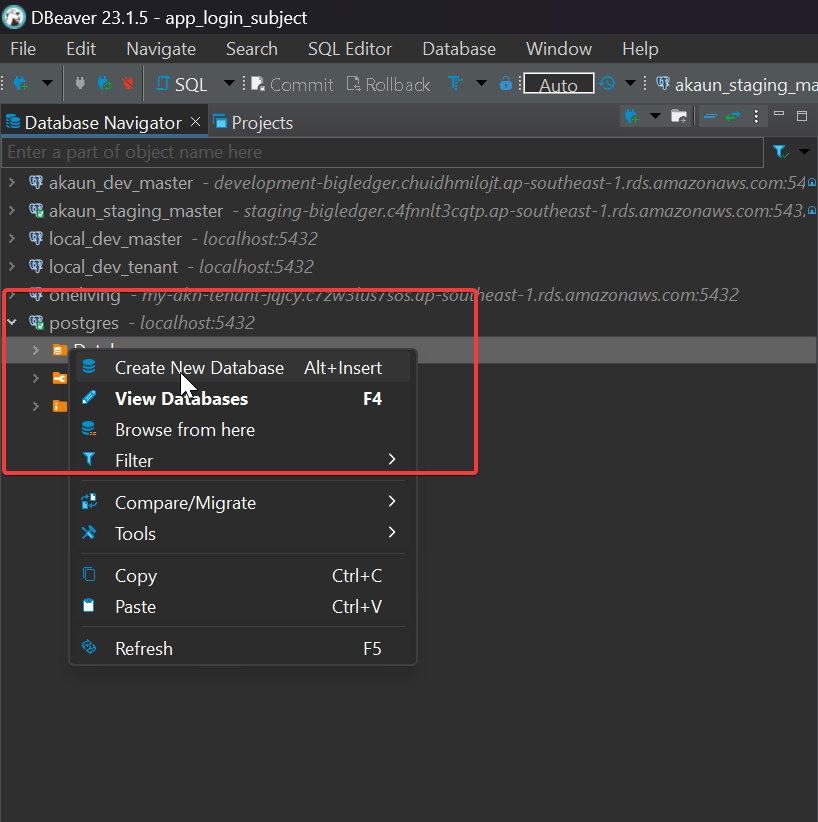Screen dimensions: 818x822
Task: Select akaun_staging_master connection row
Action: [409, 210]
